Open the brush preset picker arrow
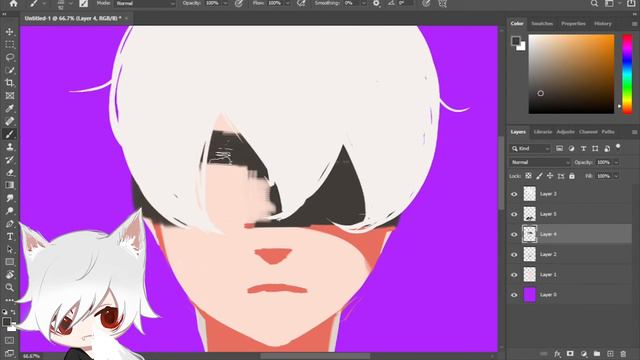The width and height of the screenshot is (640, 360). pos(71,3)
